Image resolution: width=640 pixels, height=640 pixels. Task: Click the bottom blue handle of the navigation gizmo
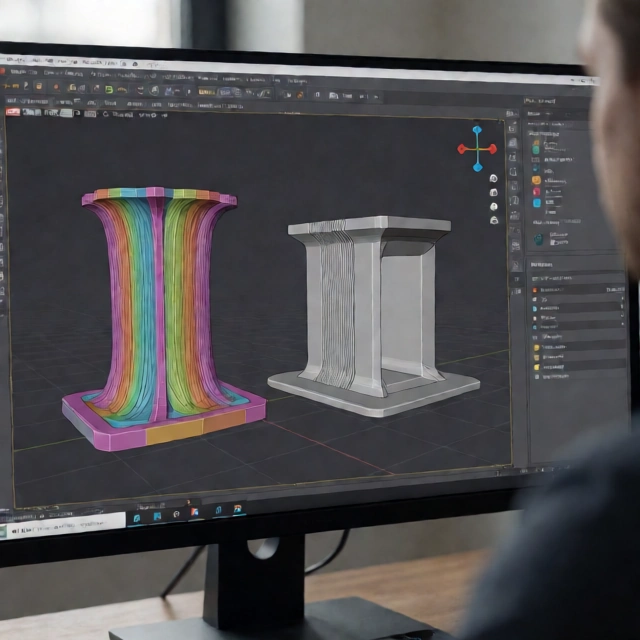477,167
